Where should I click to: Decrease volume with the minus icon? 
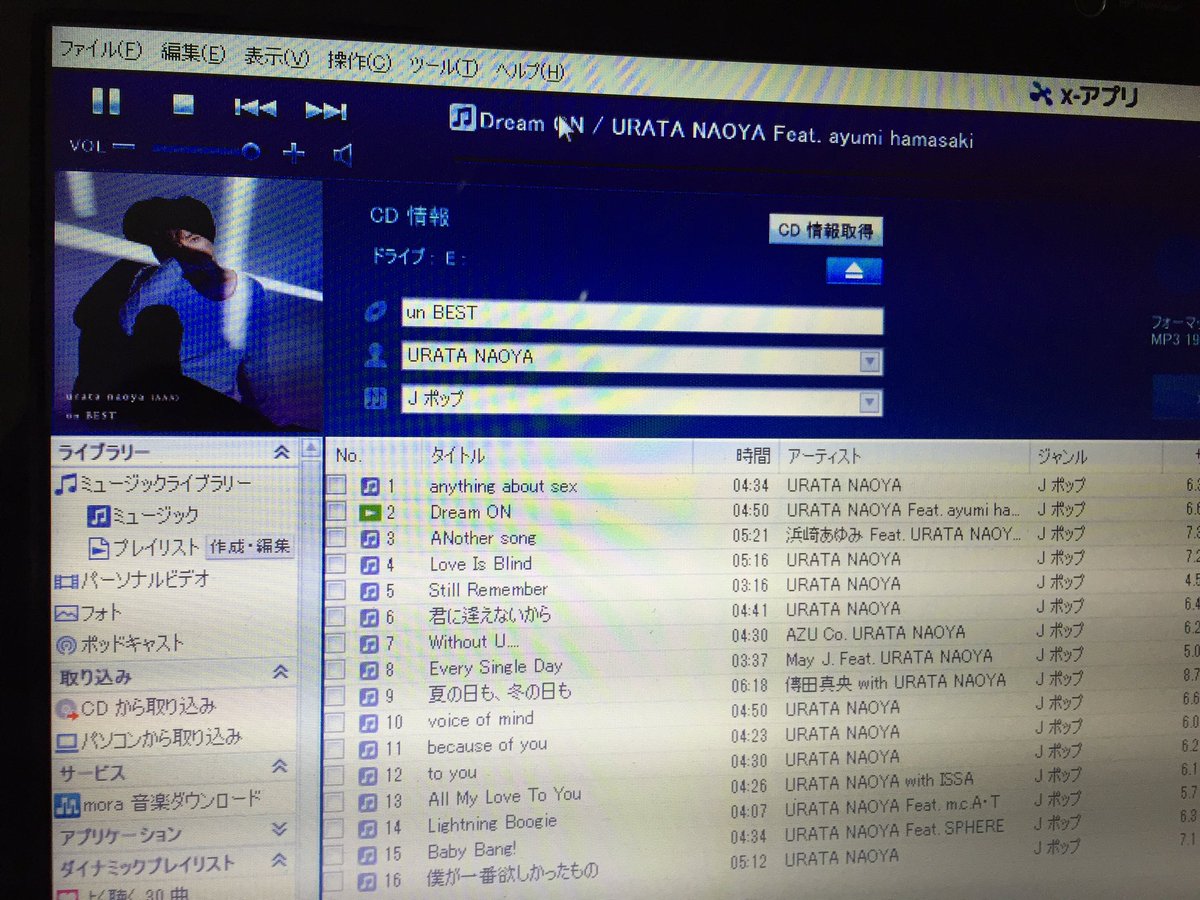tap(123, 146)
